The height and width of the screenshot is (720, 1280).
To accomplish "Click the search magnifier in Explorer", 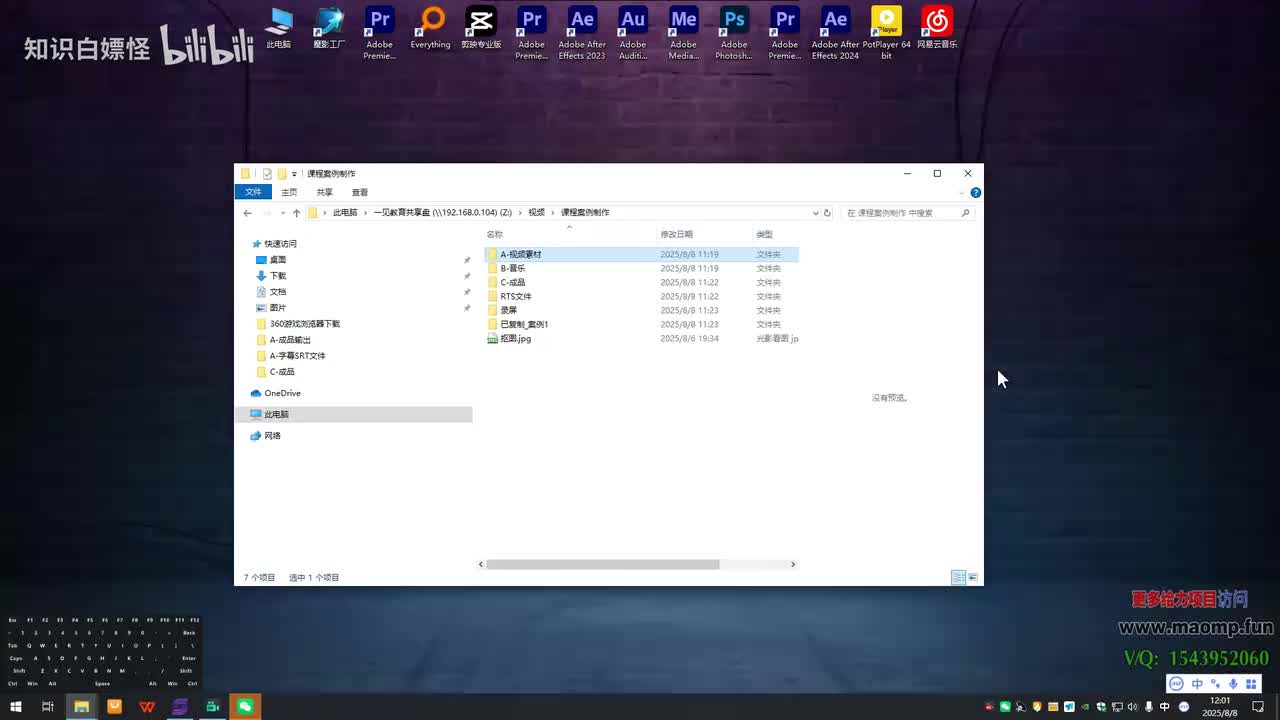I will click(x=965, y=213).
